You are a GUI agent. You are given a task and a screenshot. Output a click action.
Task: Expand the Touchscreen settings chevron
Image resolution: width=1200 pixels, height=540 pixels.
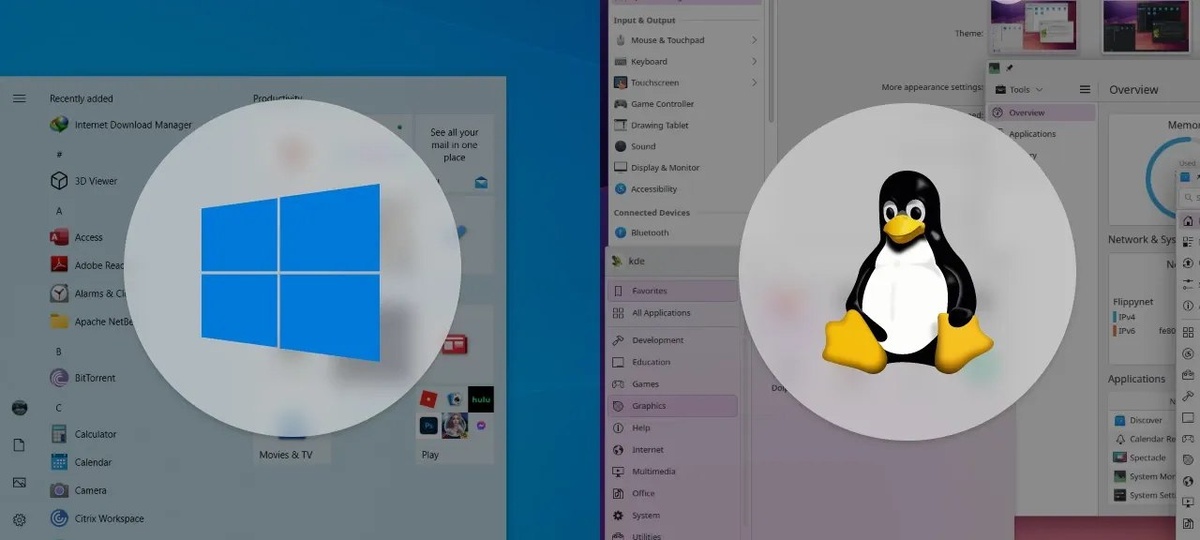pos(753,83)
